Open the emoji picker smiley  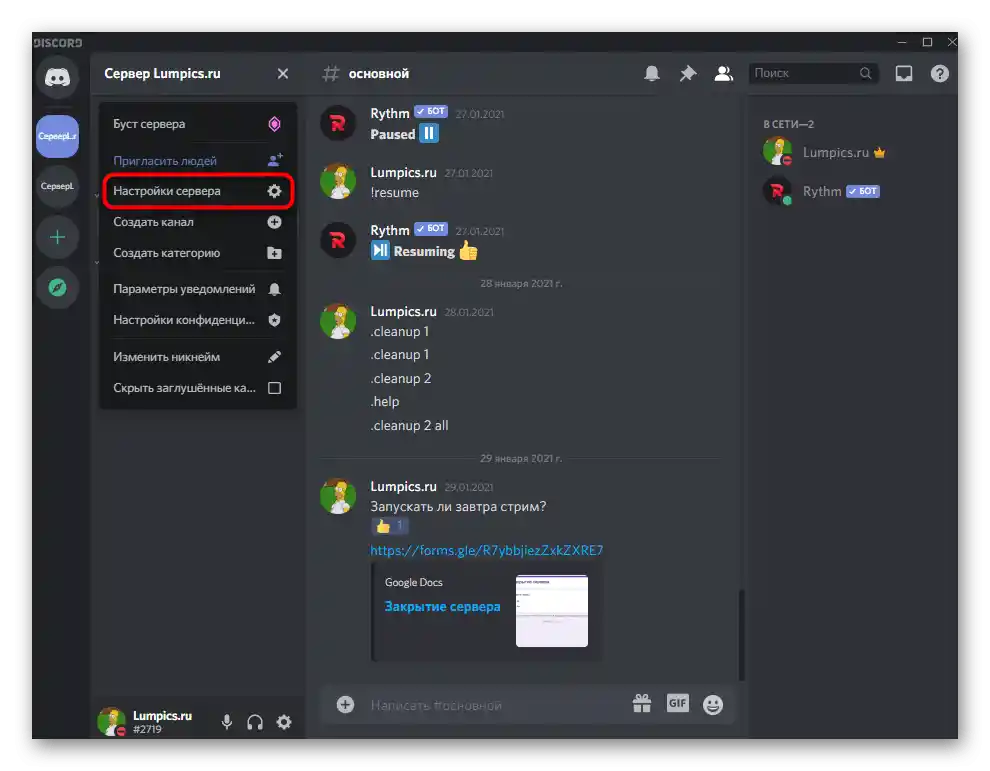(713, 704)
